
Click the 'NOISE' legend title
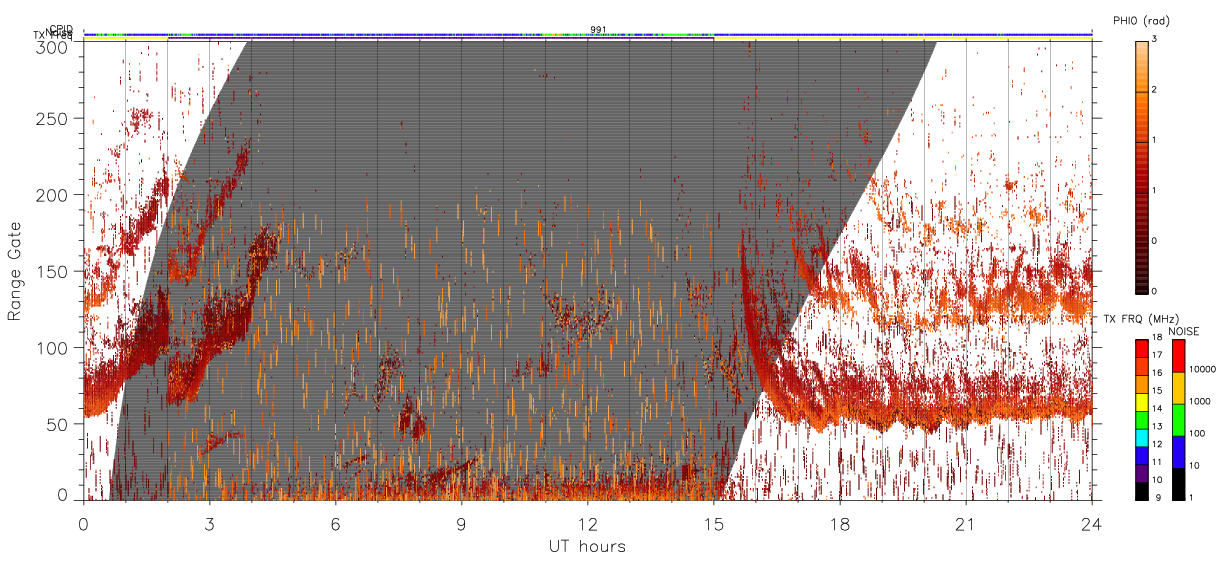(x=1184, y=331)
